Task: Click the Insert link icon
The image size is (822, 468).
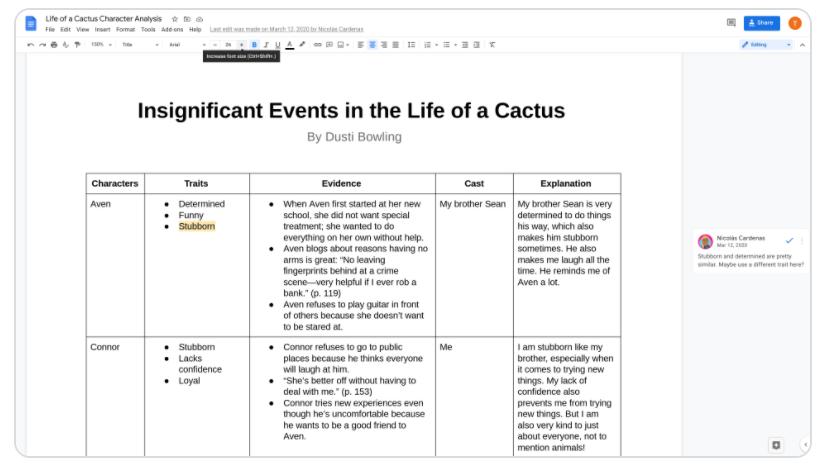Action: [318, 44]
